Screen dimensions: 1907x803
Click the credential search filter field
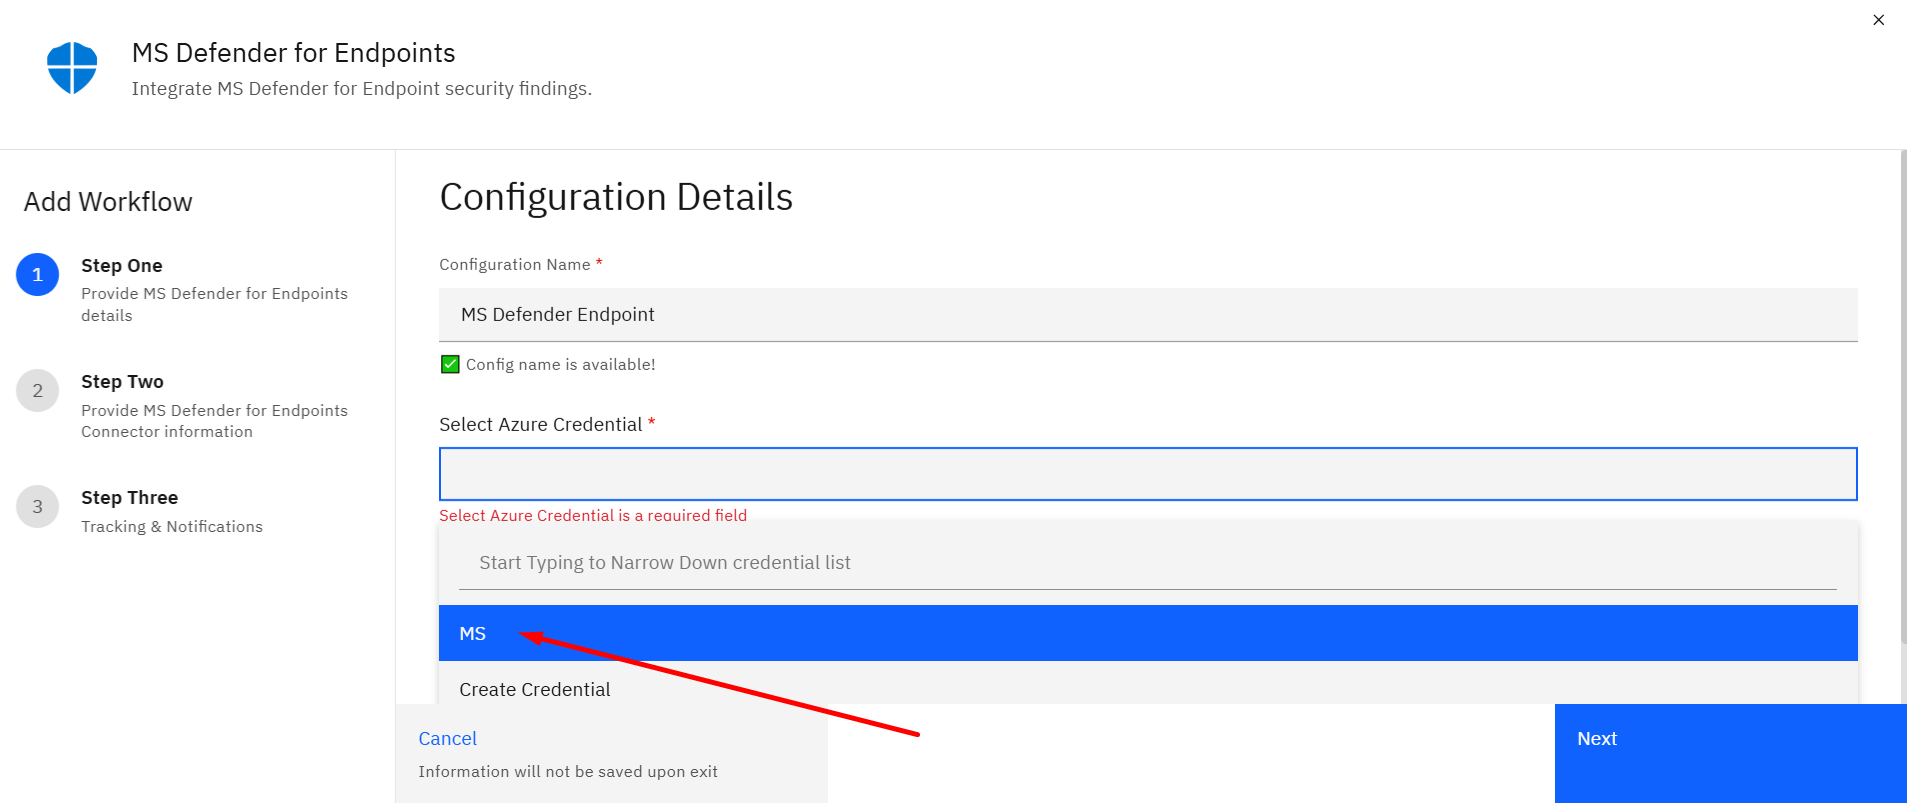click(x=1148, y=563)
